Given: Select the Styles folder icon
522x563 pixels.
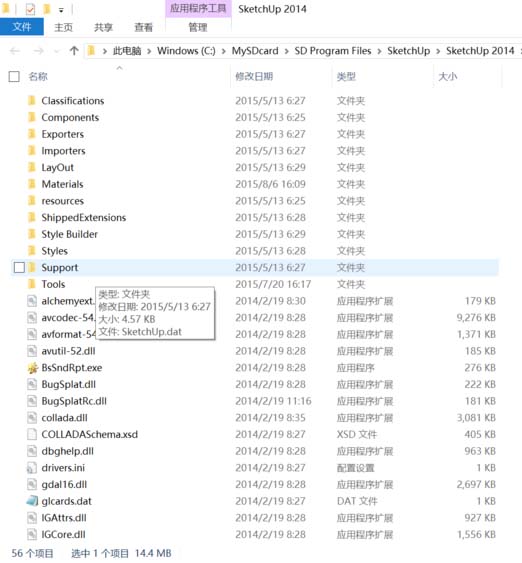Looking at the screenshot, I should coord(32,251).
